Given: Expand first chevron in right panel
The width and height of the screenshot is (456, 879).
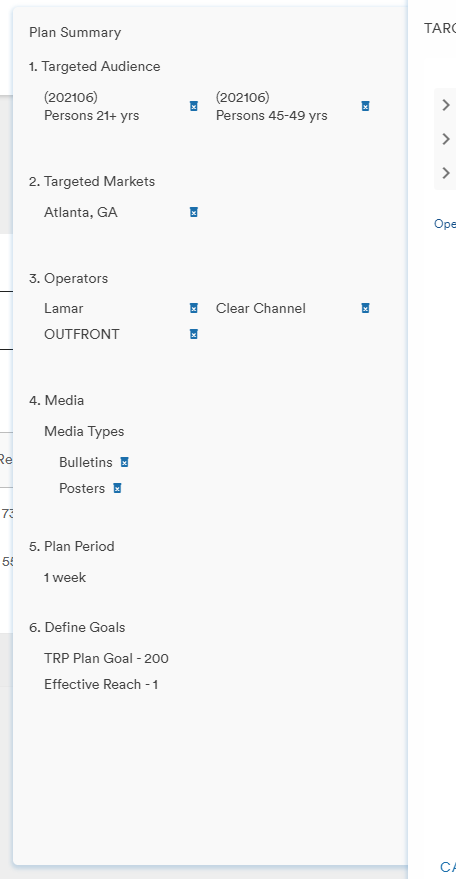Looking at the screenshot, I should [446, 105].
